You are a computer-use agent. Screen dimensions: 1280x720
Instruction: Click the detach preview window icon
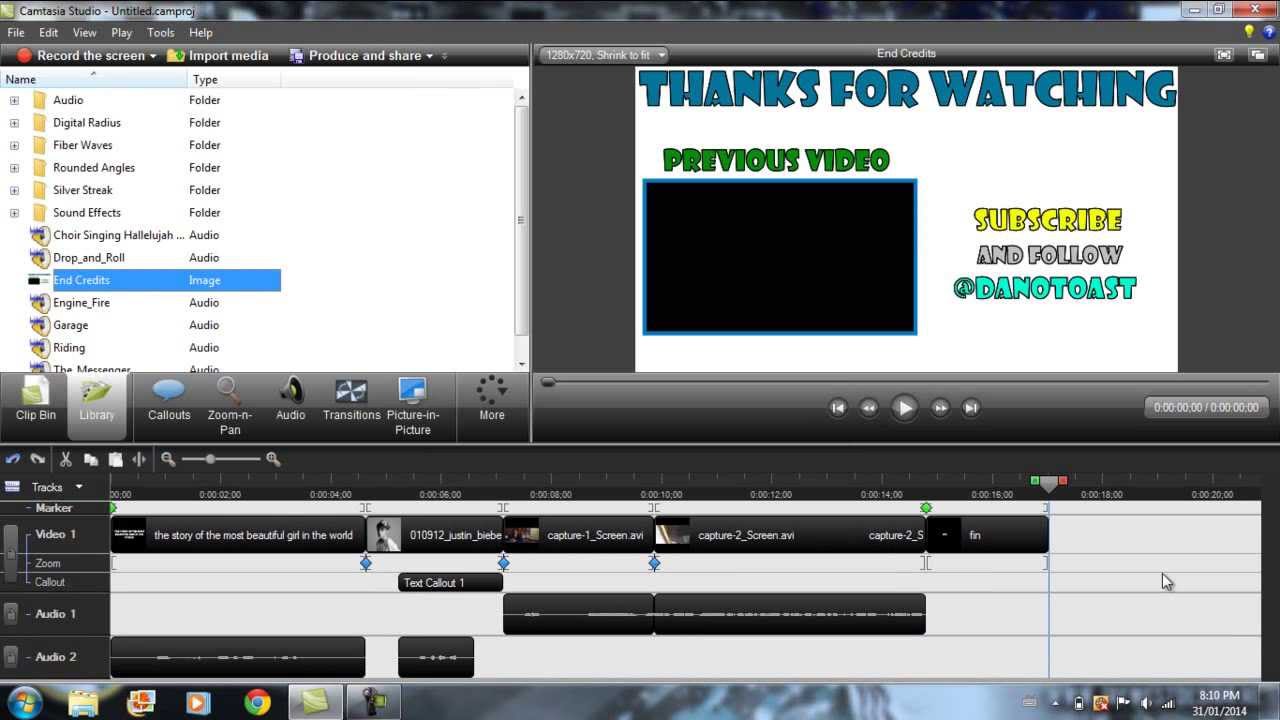pyautogui.click(x=1257, y=55)
